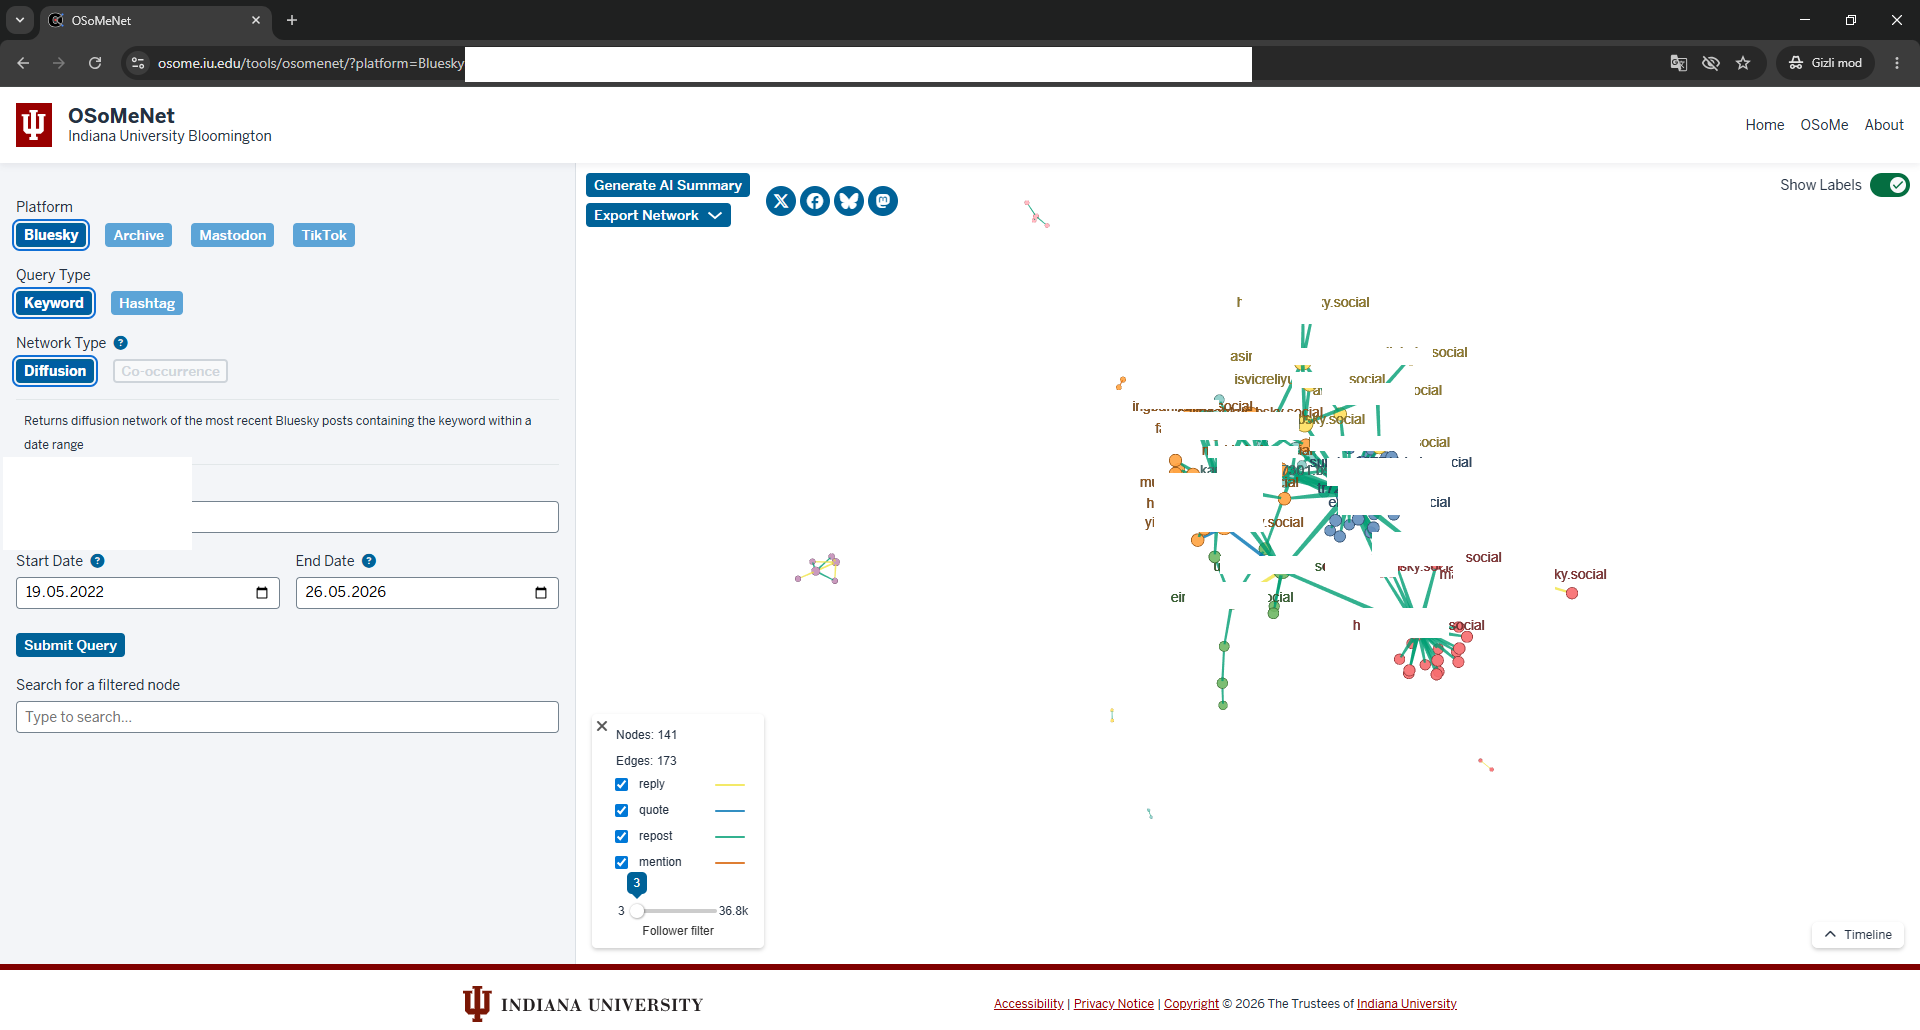This screenshot has width=1920, height=1030.
Task: Open the OSoMe navigation link
Action: click(x=1824, y=125)
